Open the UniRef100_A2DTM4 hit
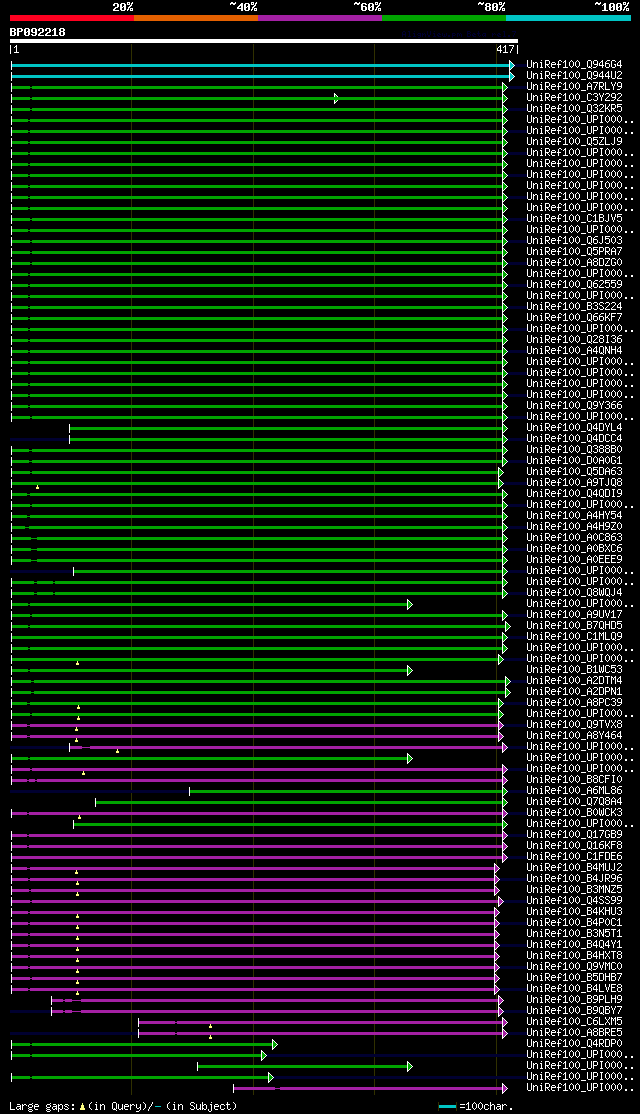640x1114 pixels. [x=575, y=680]
